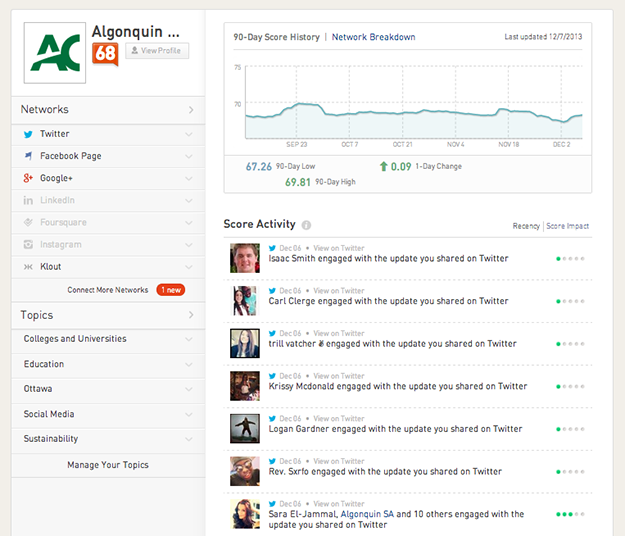Image resolution: width=625 pixels, height=536 pixels.
Task: Click the Google+ icon in Networks
Action: 28,178
